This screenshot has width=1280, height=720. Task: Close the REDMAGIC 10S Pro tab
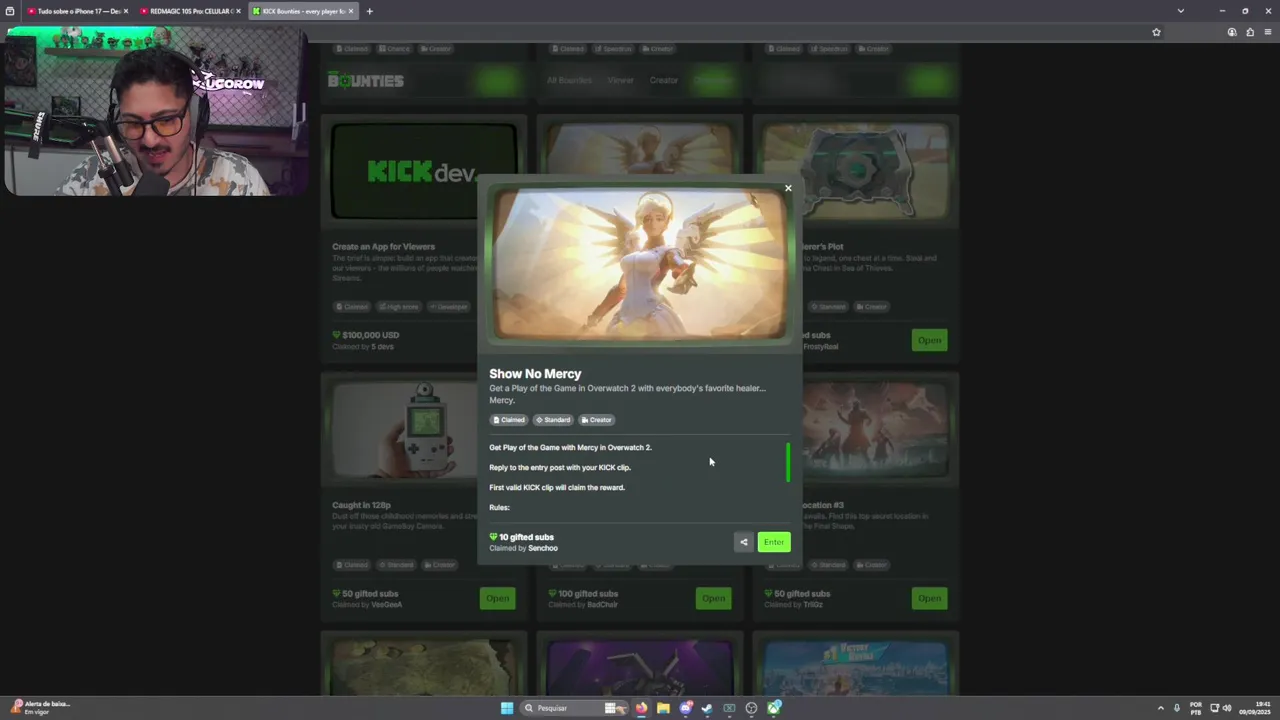click(238, 11)
